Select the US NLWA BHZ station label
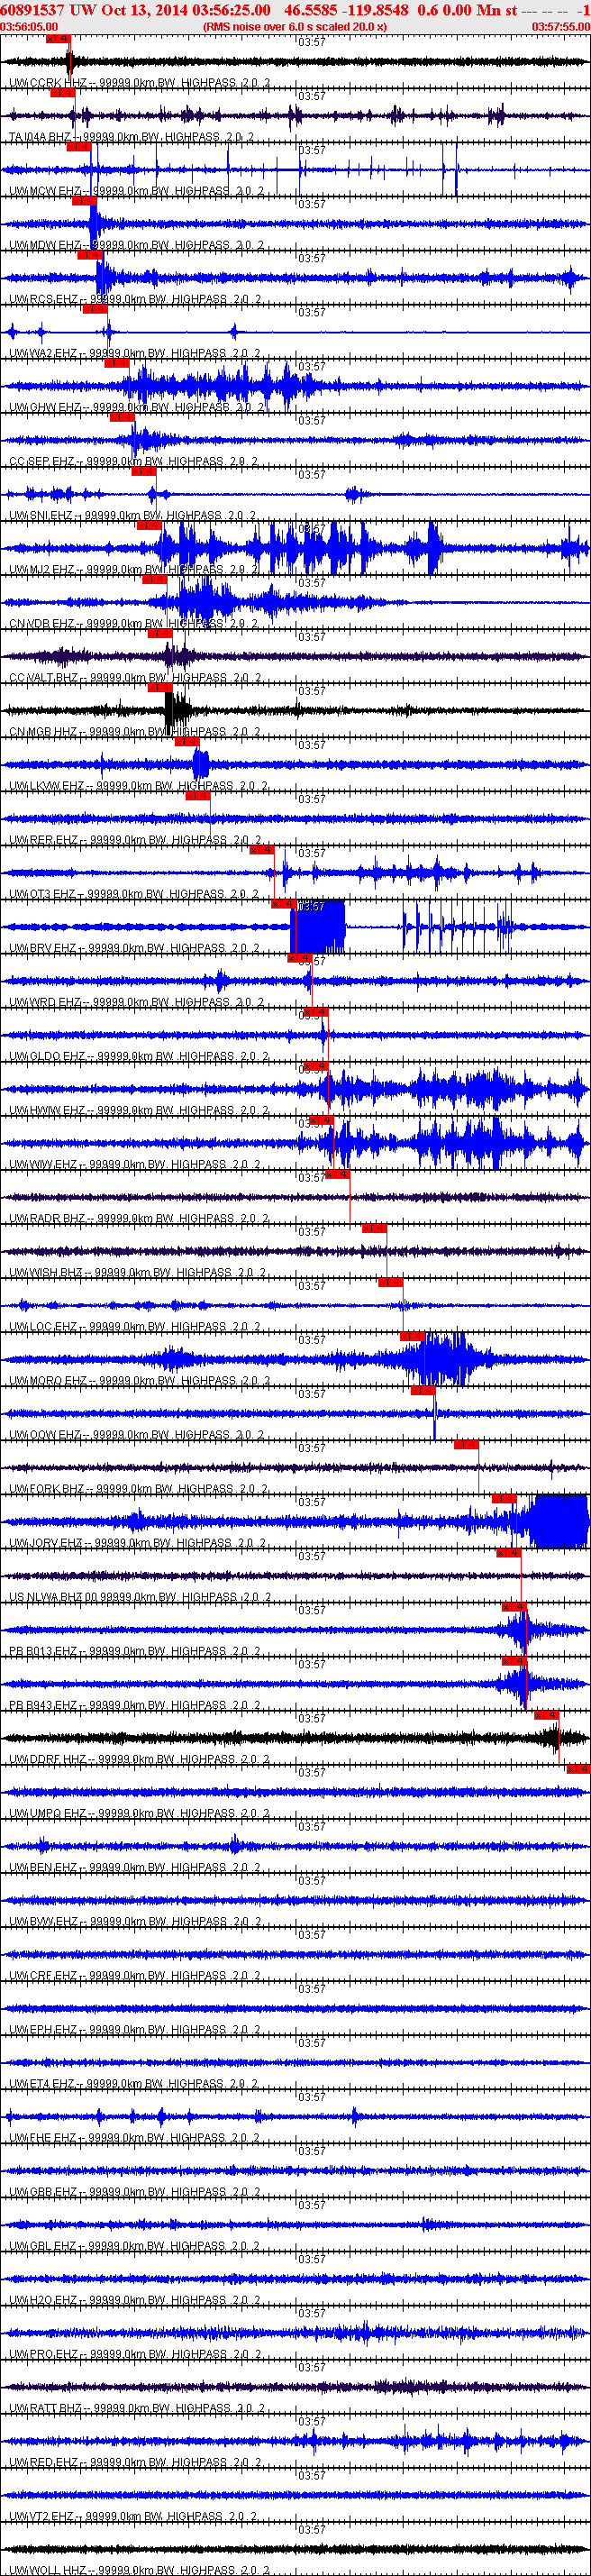Image resolution: width=591 pixels, height=2576 pixels. coord(140,1596)
